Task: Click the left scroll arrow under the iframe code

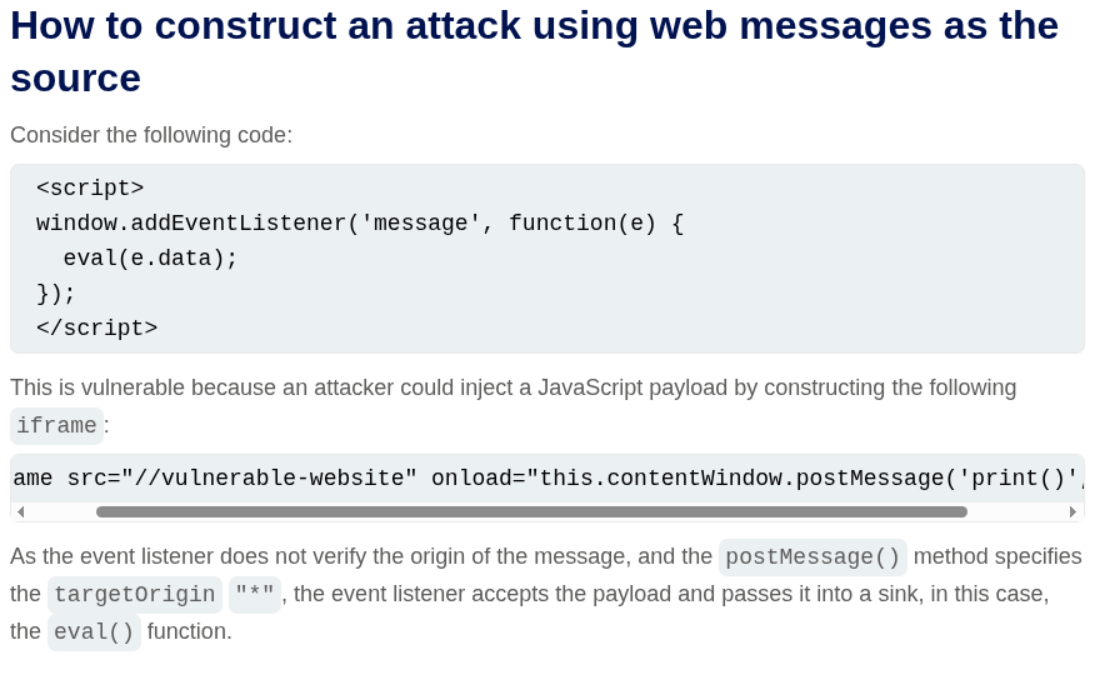Action: [21, 512]
